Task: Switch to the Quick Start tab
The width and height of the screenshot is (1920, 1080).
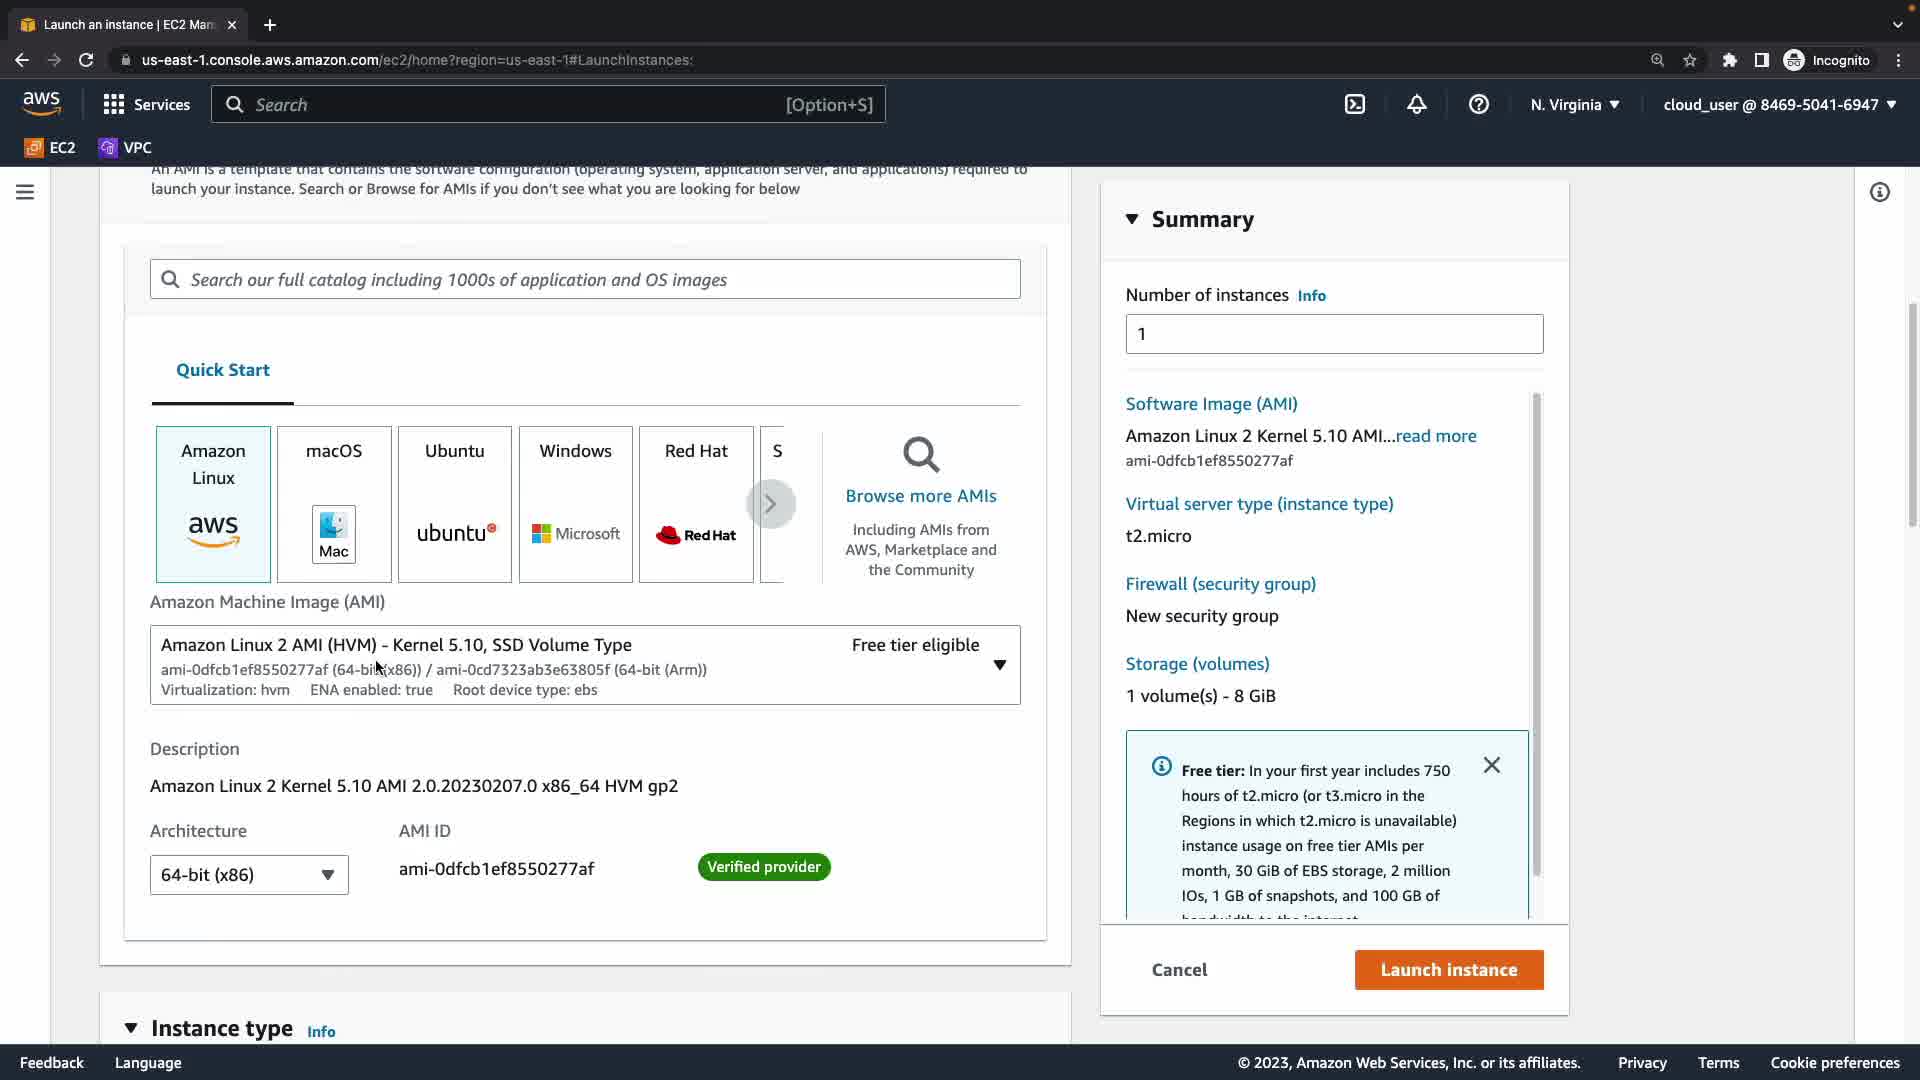Action: point(222,370)
